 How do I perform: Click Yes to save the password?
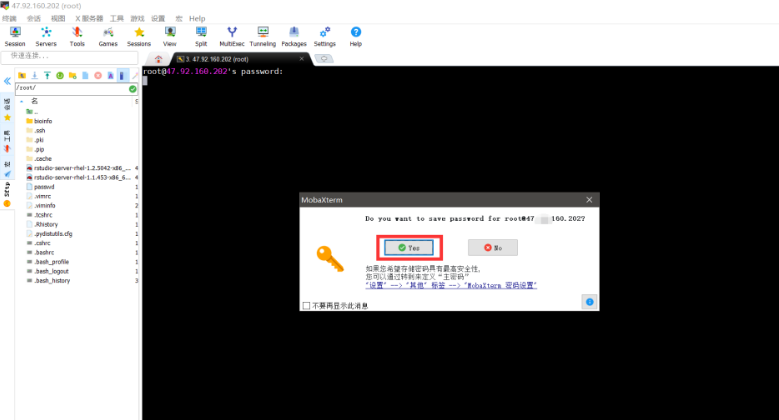pyautogui.click(x=408, y=247)
